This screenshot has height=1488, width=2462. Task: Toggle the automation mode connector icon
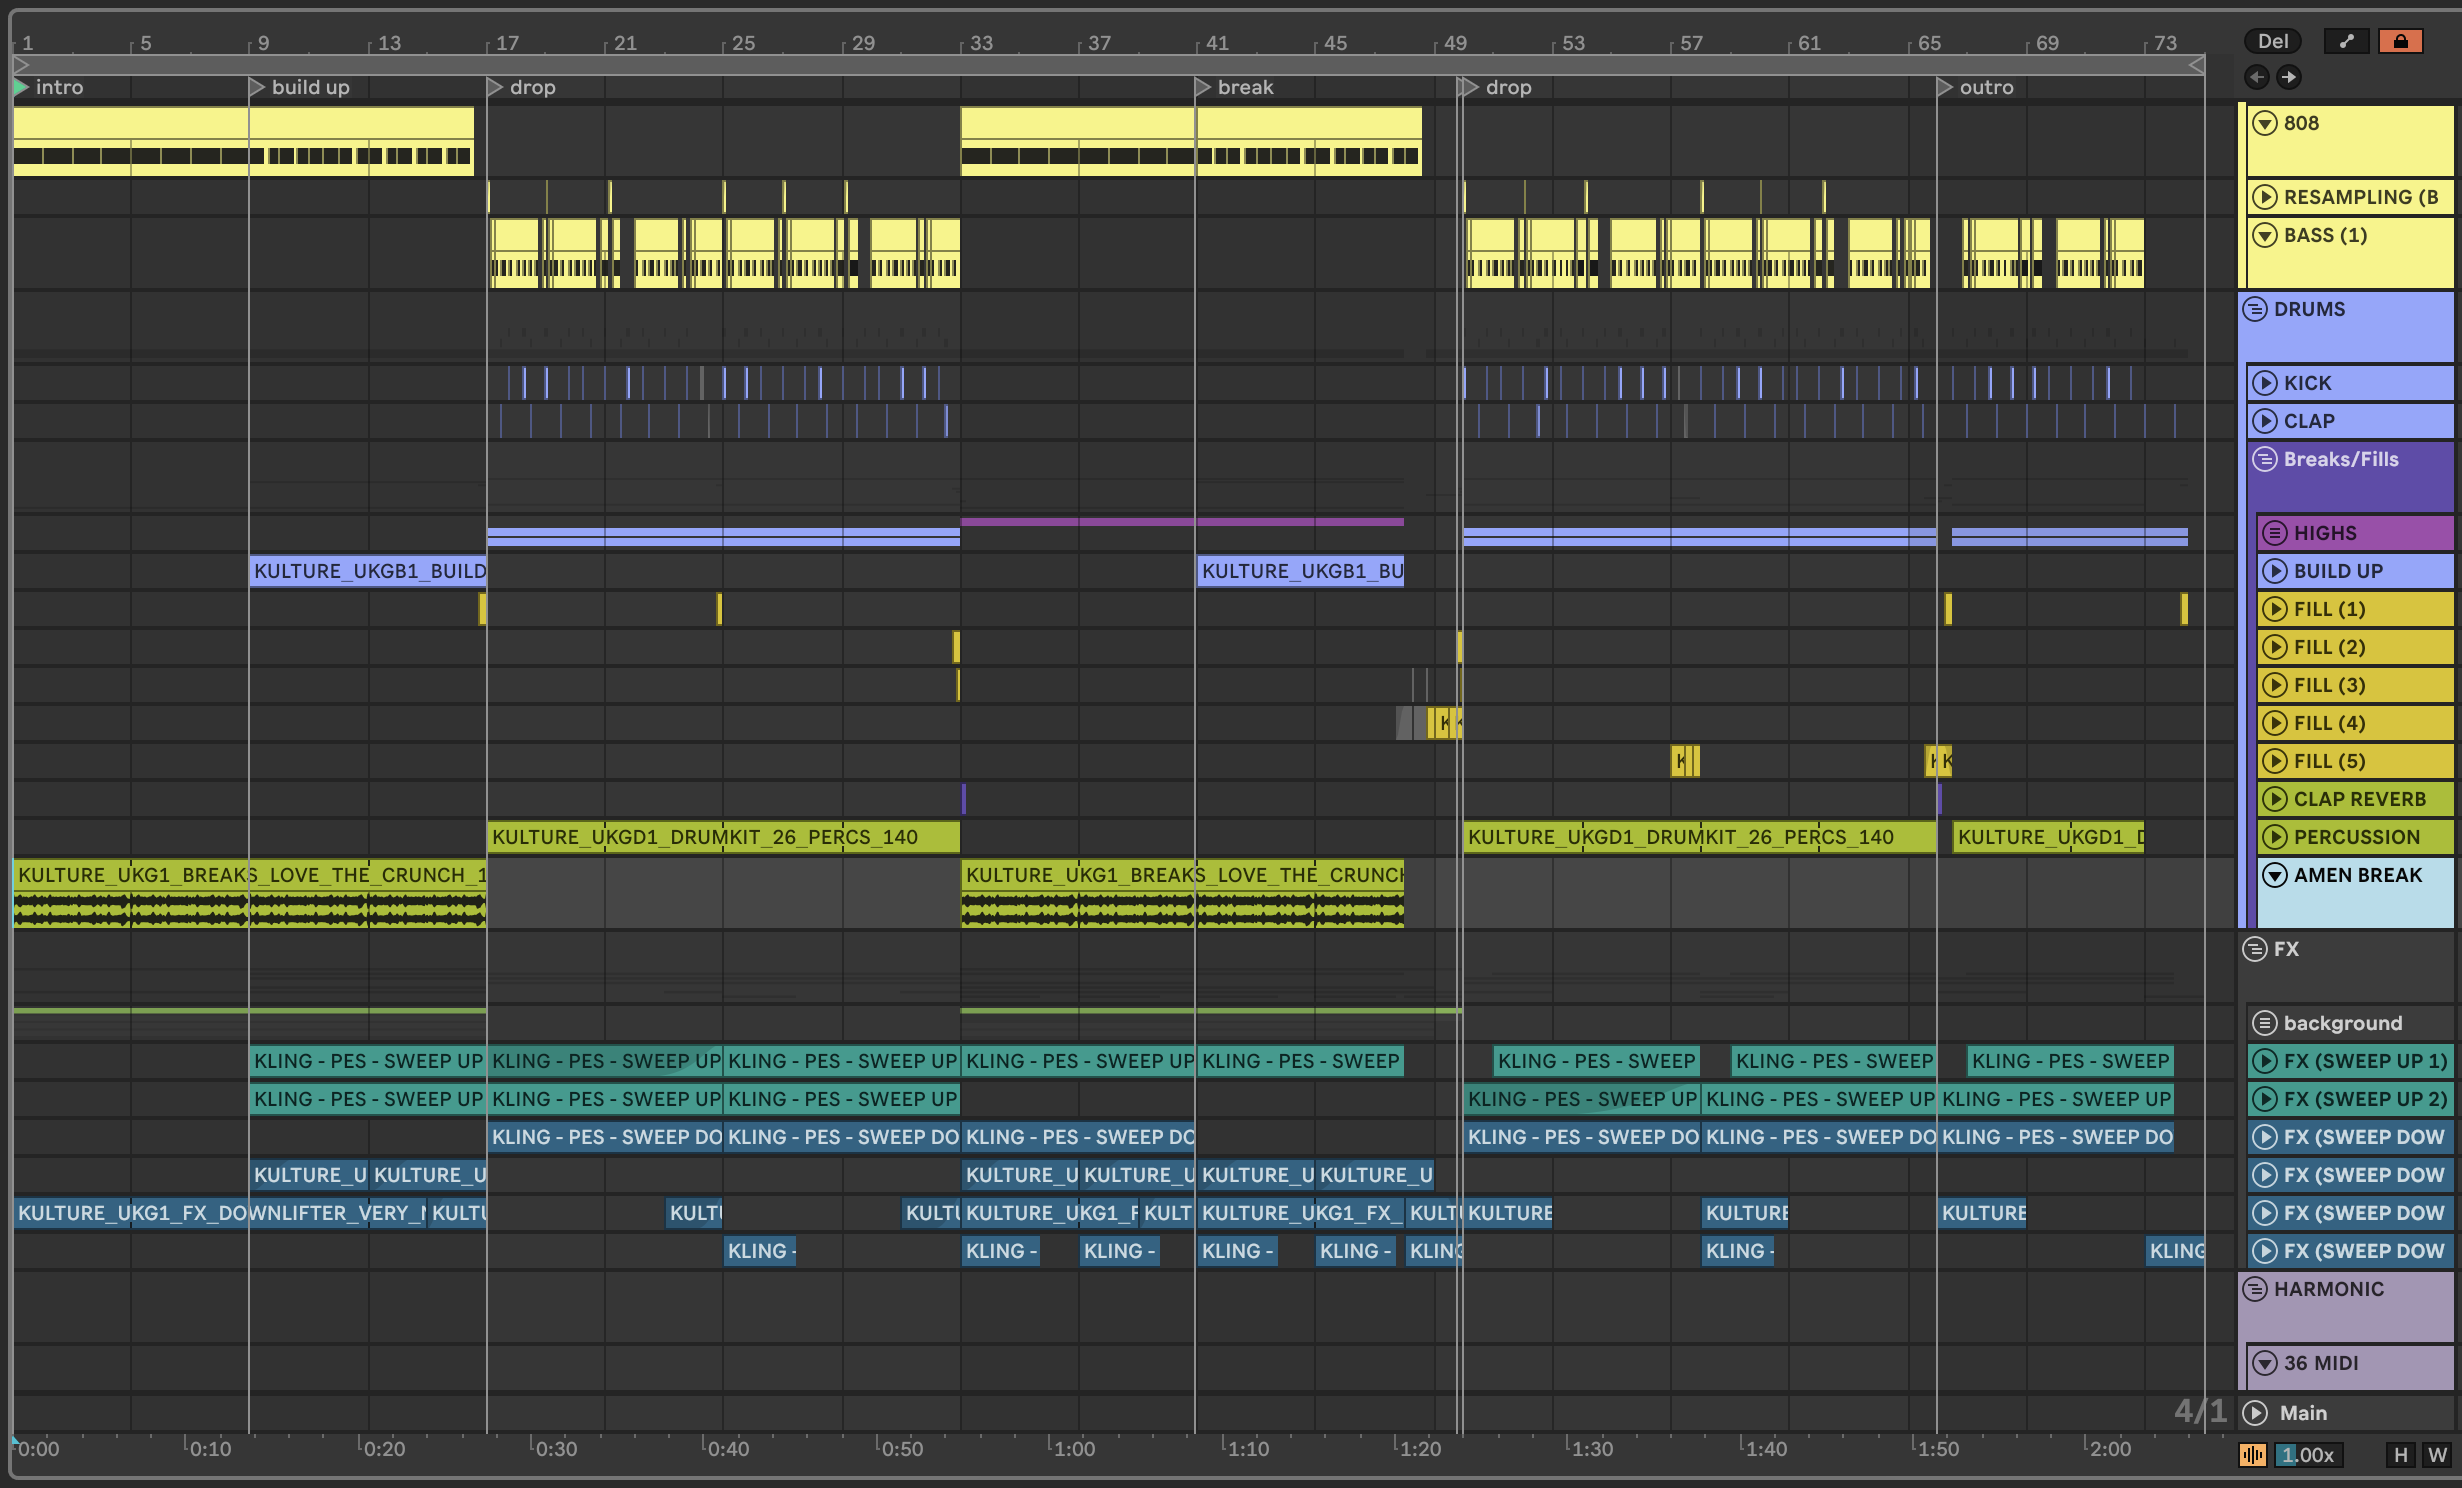pyautogui.click(x=2346, y=41)
